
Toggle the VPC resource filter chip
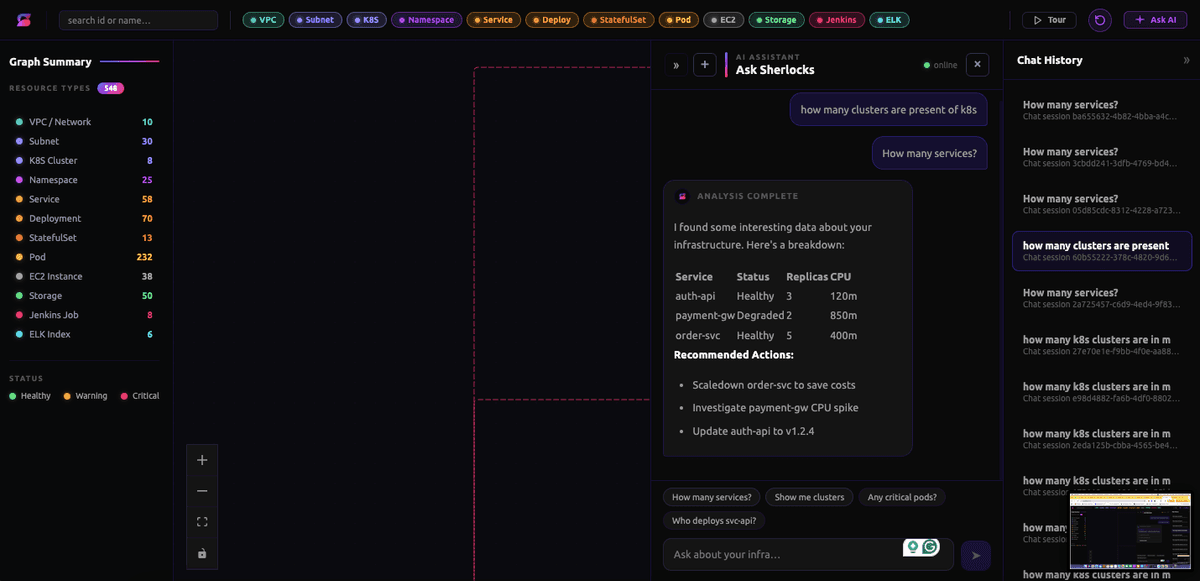(x=262, y=19)
